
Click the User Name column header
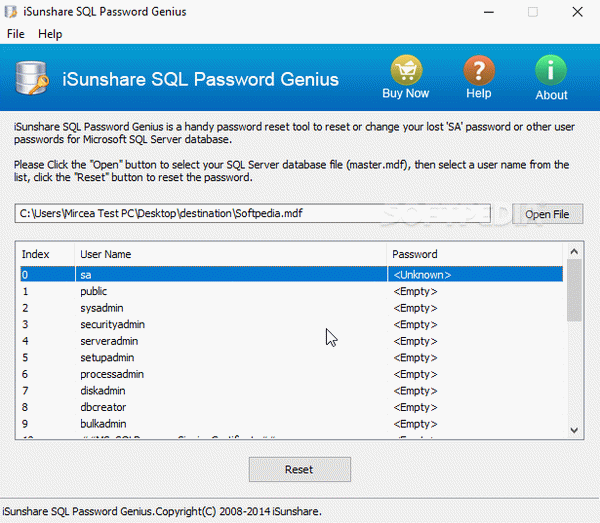pos(230,254)
